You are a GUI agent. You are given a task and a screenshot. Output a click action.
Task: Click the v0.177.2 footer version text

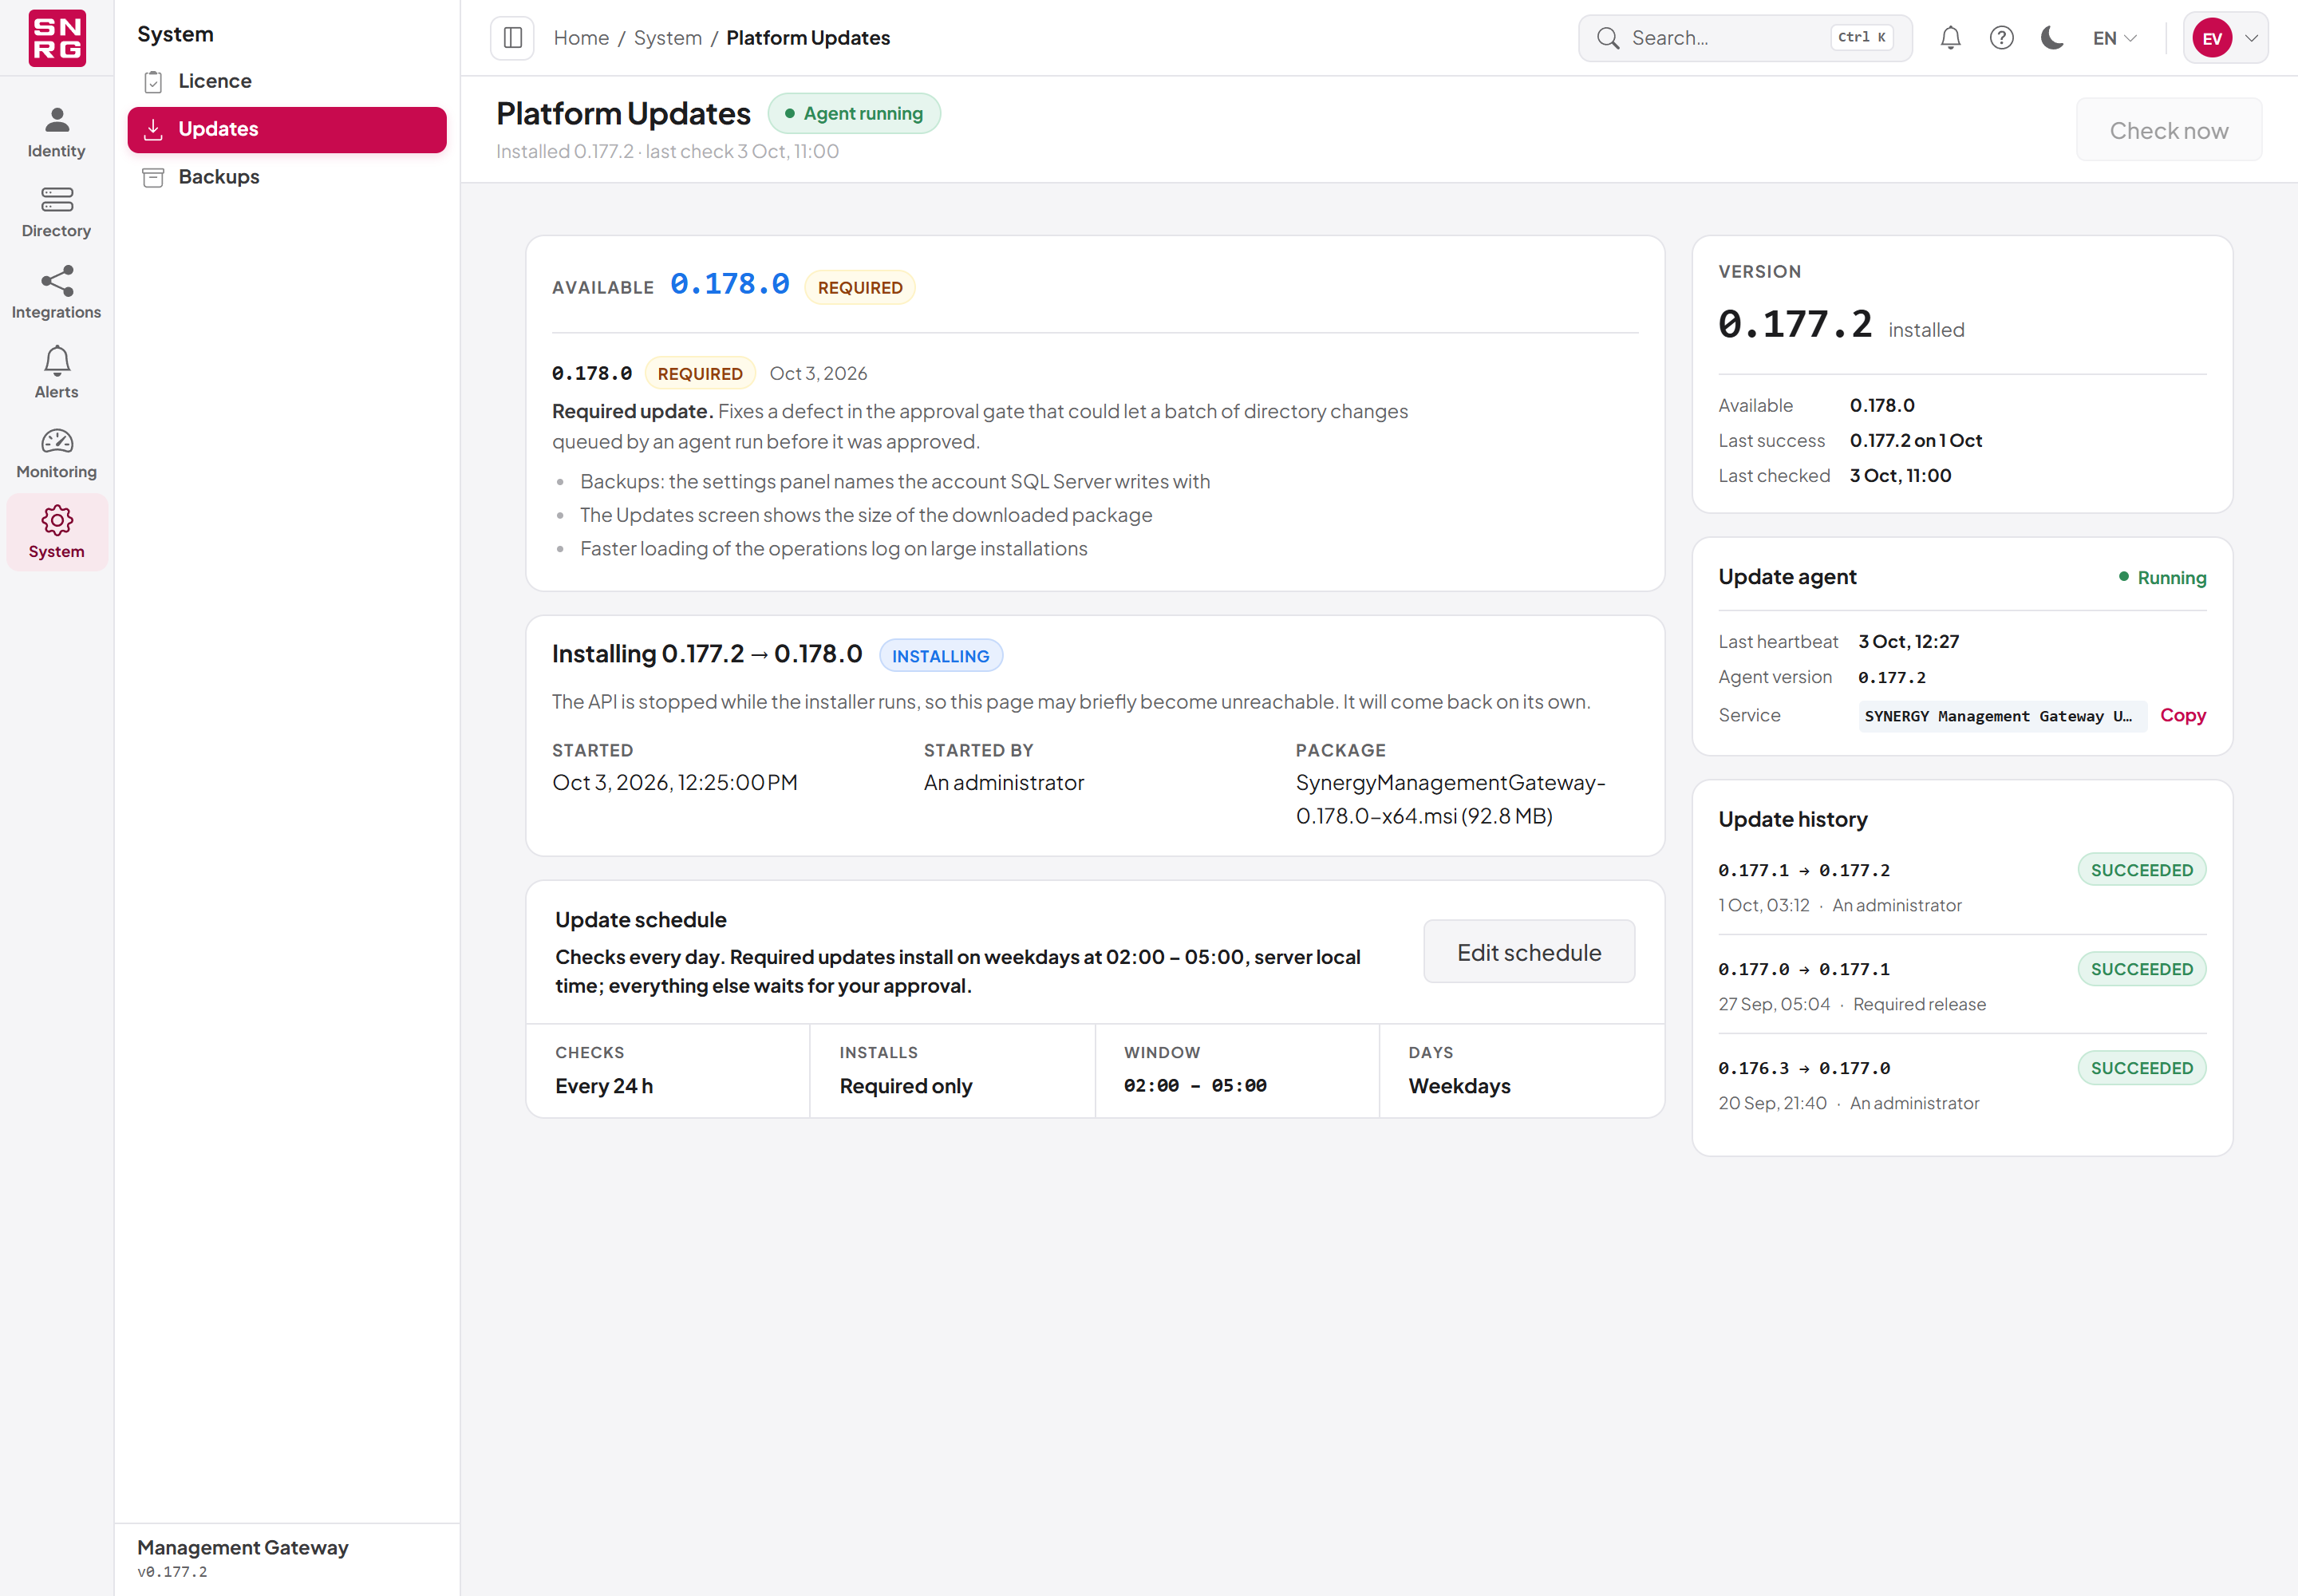[x=172, y=1572]
